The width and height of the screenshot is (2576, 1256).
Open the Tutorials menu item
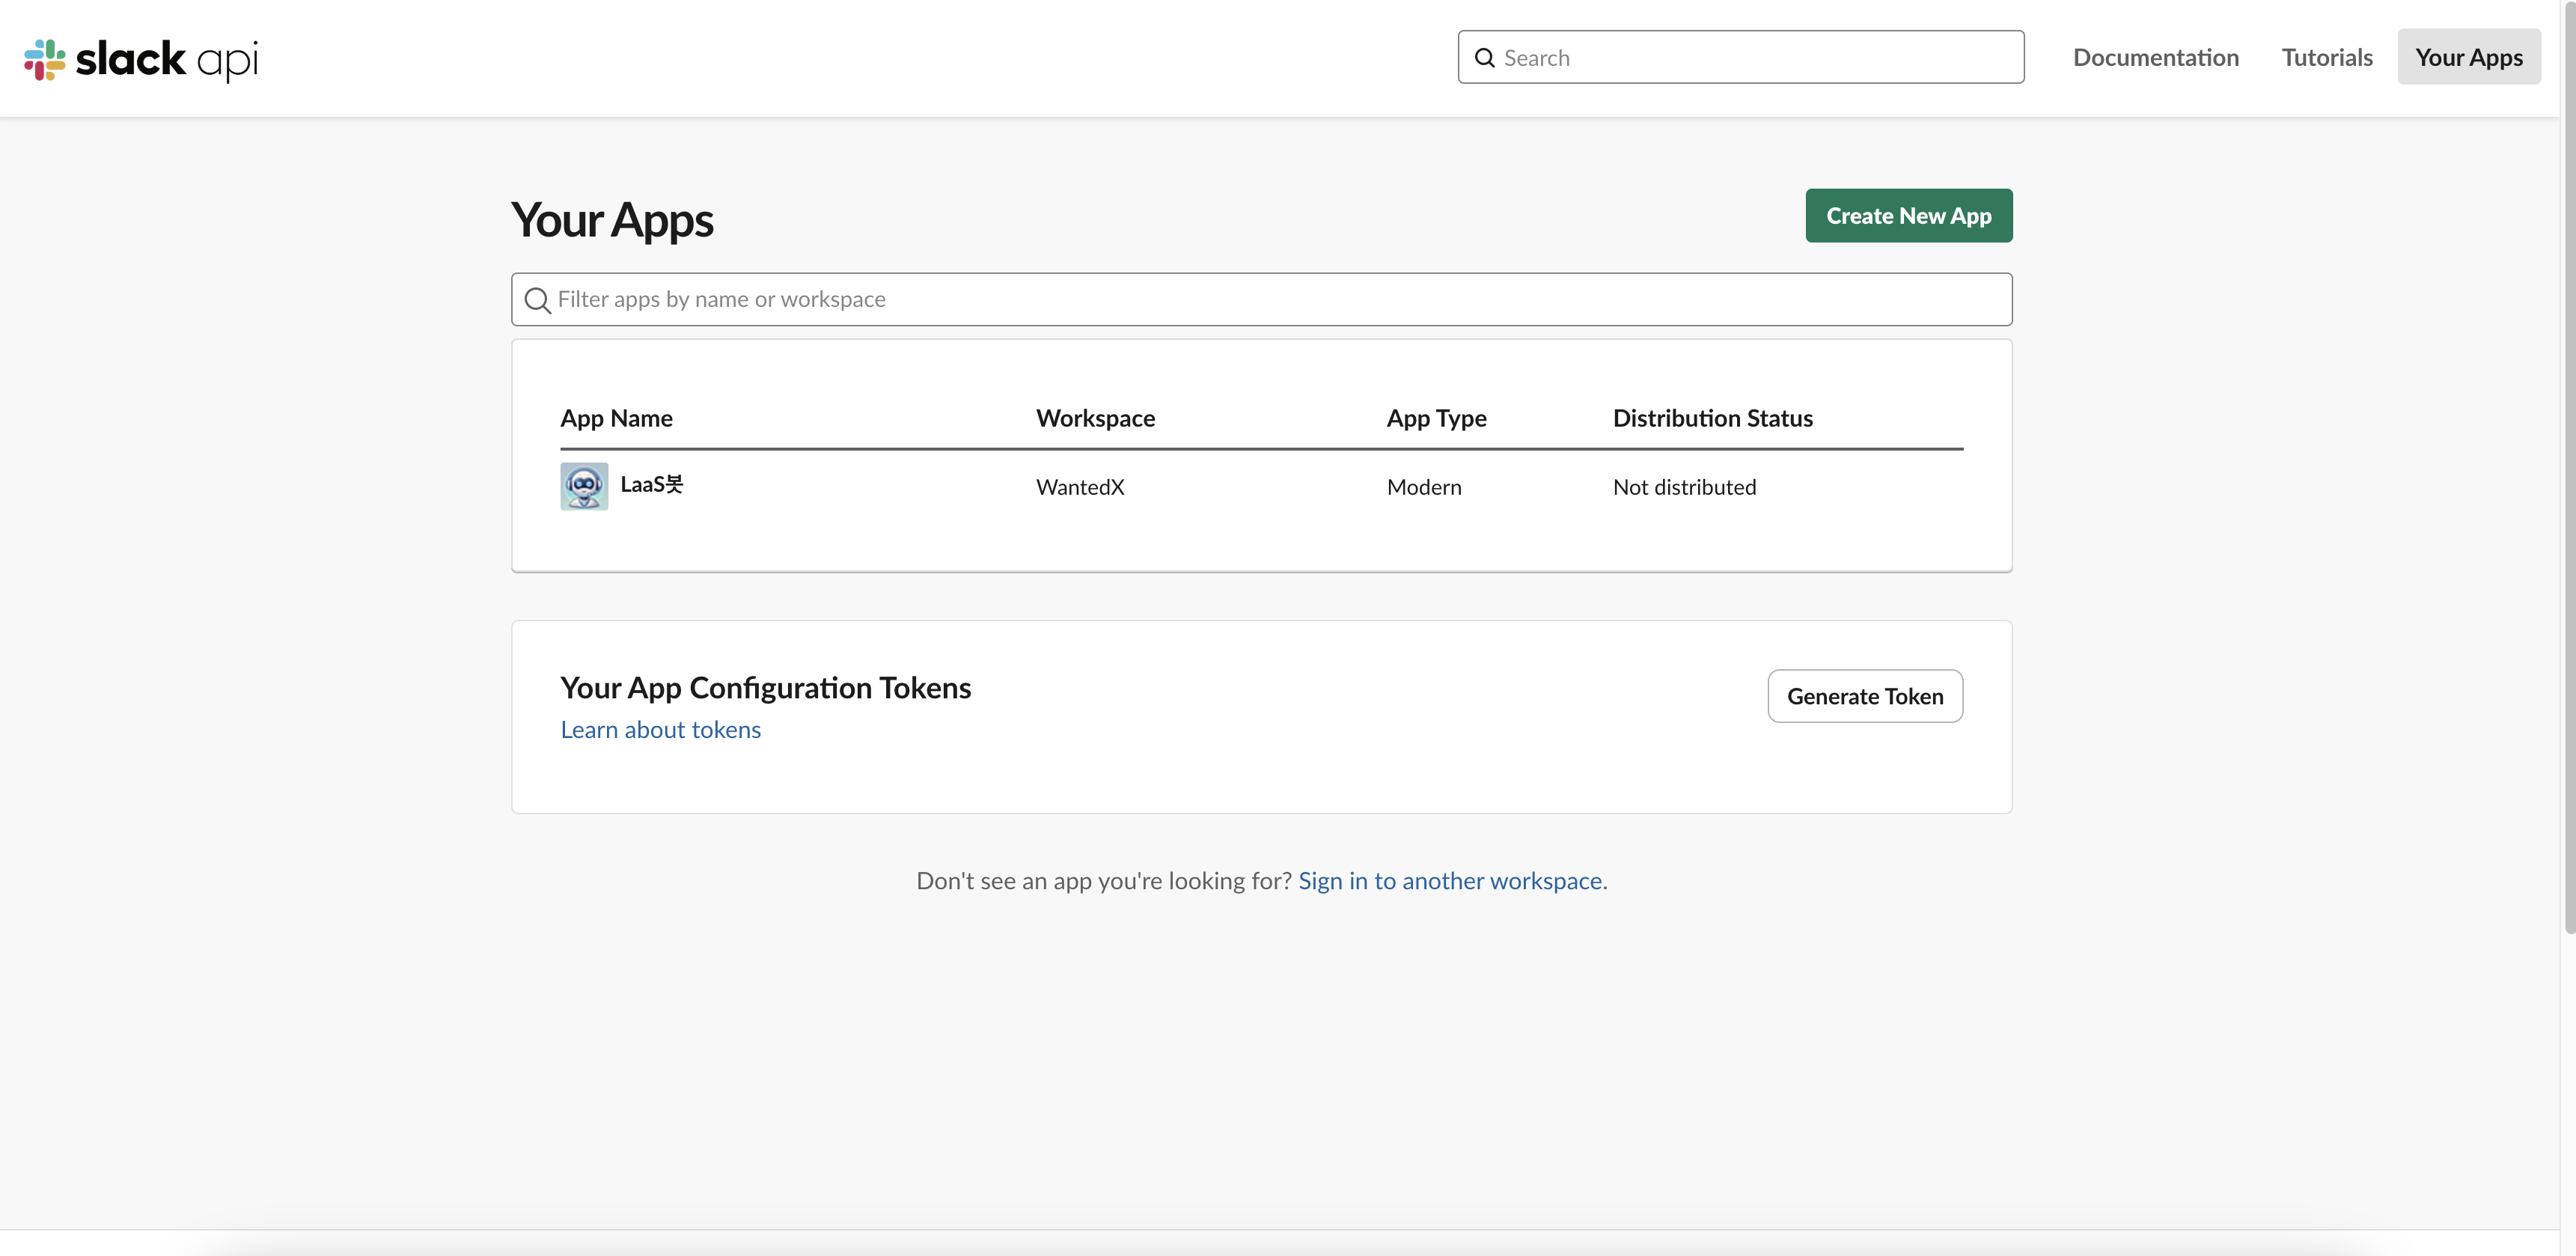click(x=2327, y=57)
